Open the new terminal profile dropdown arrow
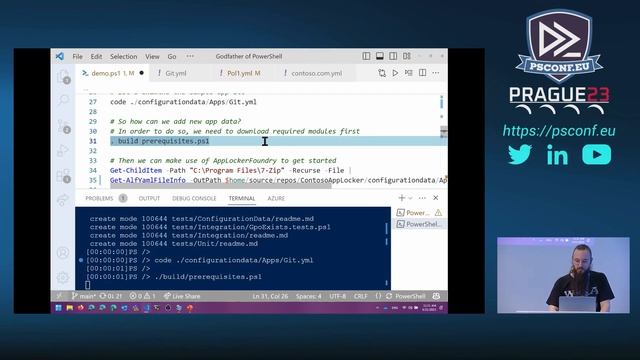This screenshot has width=640, height=360. click(x=411, y=198)
